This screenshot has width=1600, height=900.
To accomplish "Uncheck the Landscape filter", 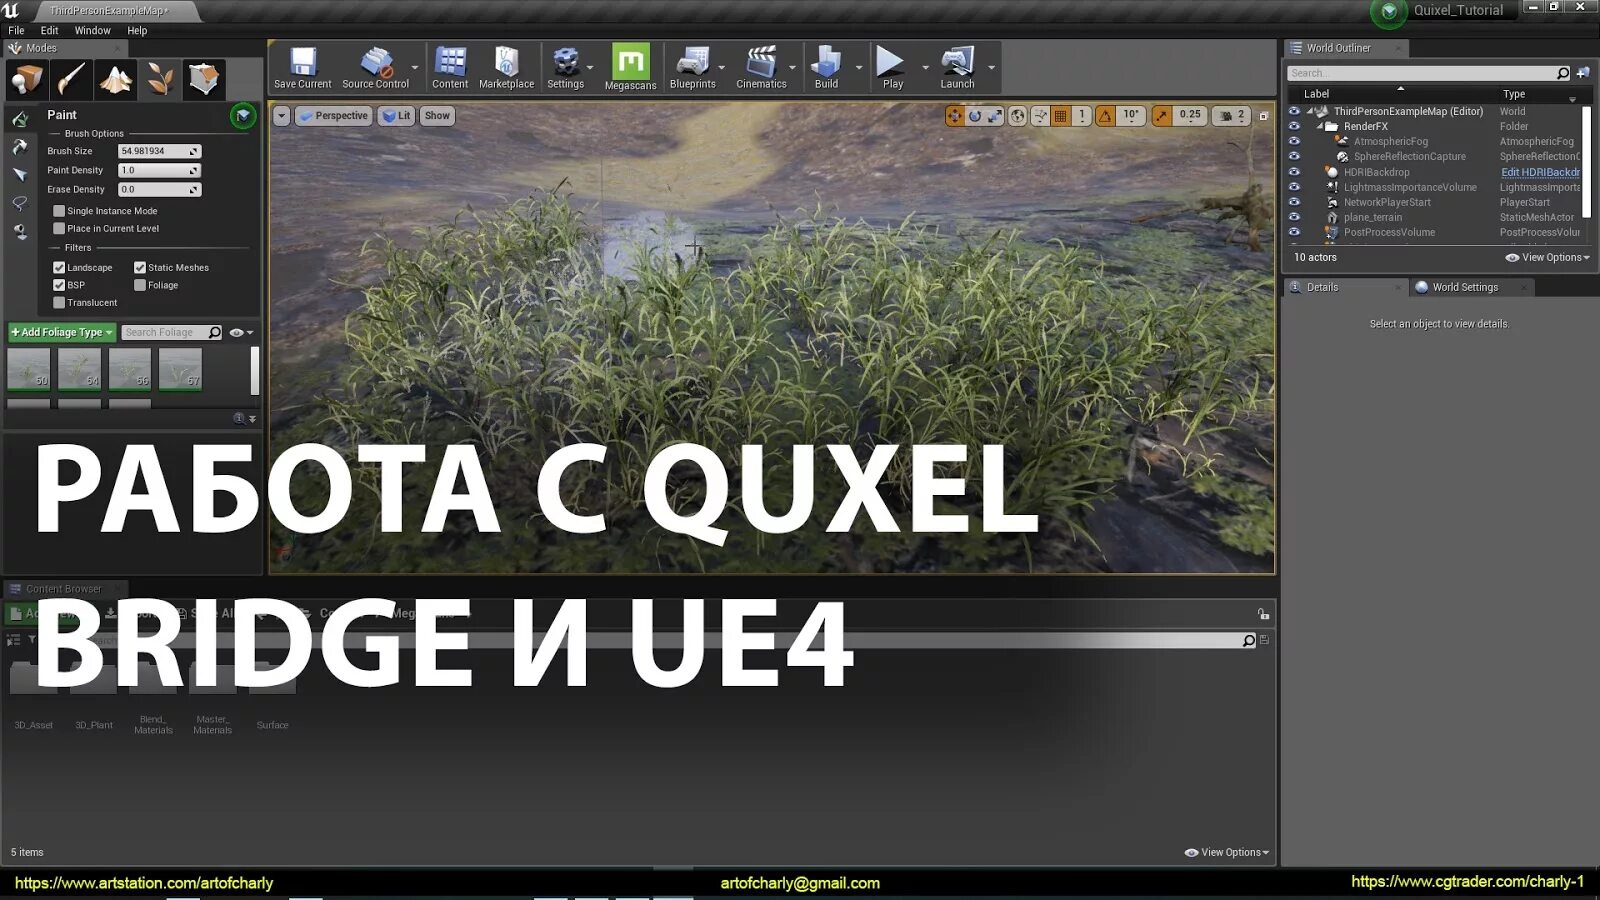I will pos(59,267).
